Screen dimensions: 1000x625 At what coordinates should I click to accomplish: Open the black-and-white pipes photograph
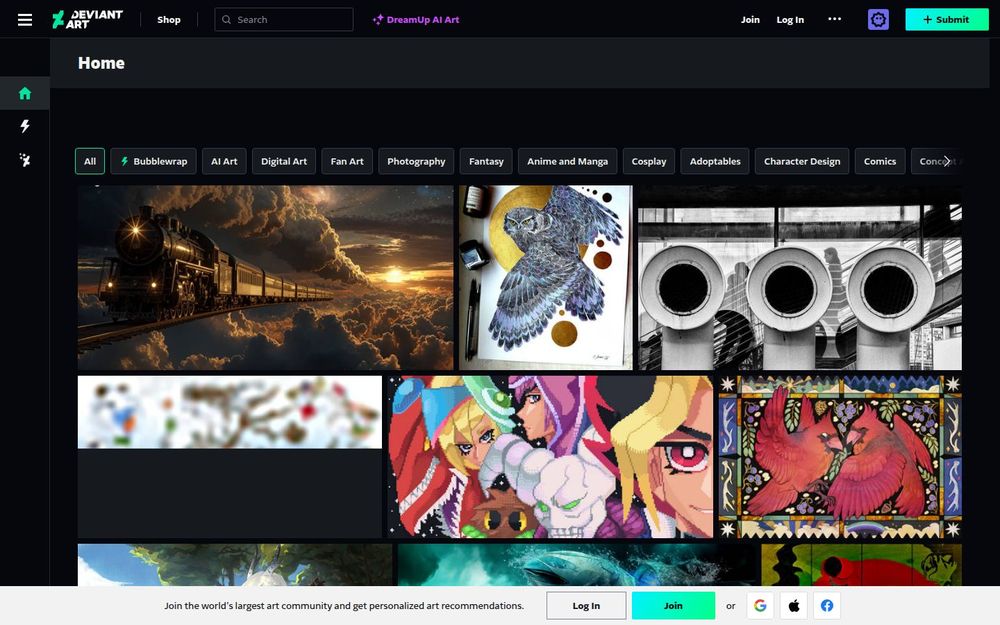click(800, 278)
